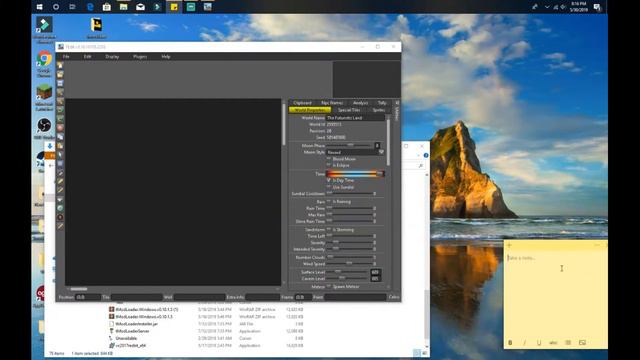The image size is (640, 360).
Task: Click the Windows Start button
Action: pyautogui.click(x=40, y=7)
